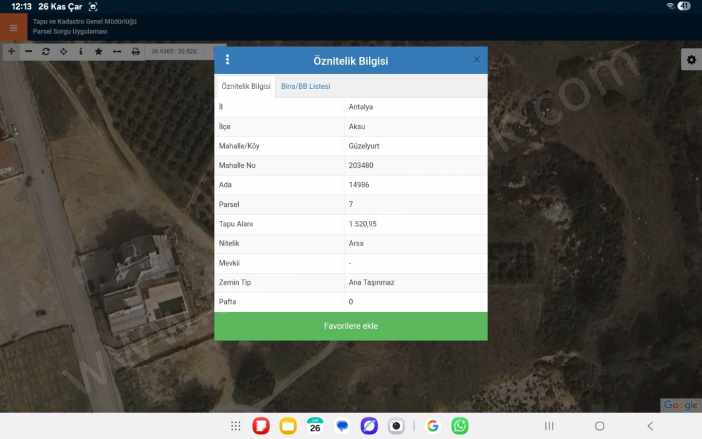Screen dimensions: 702x439
Task: Open the camera app in taskbar
Action: [x=396, y=426]
